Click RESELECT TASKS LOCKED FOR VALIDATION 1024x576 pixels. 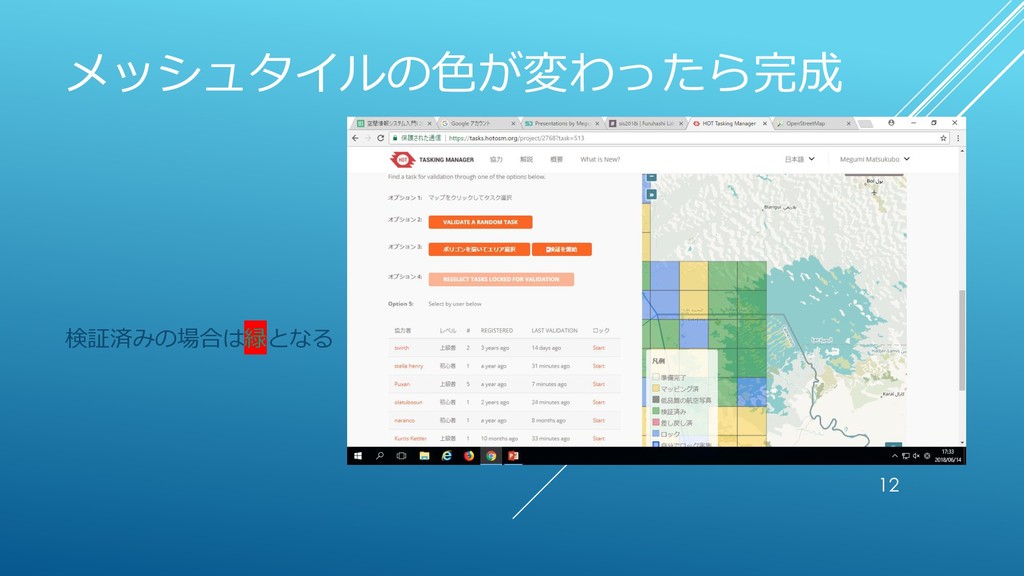(x=501, y=280)
